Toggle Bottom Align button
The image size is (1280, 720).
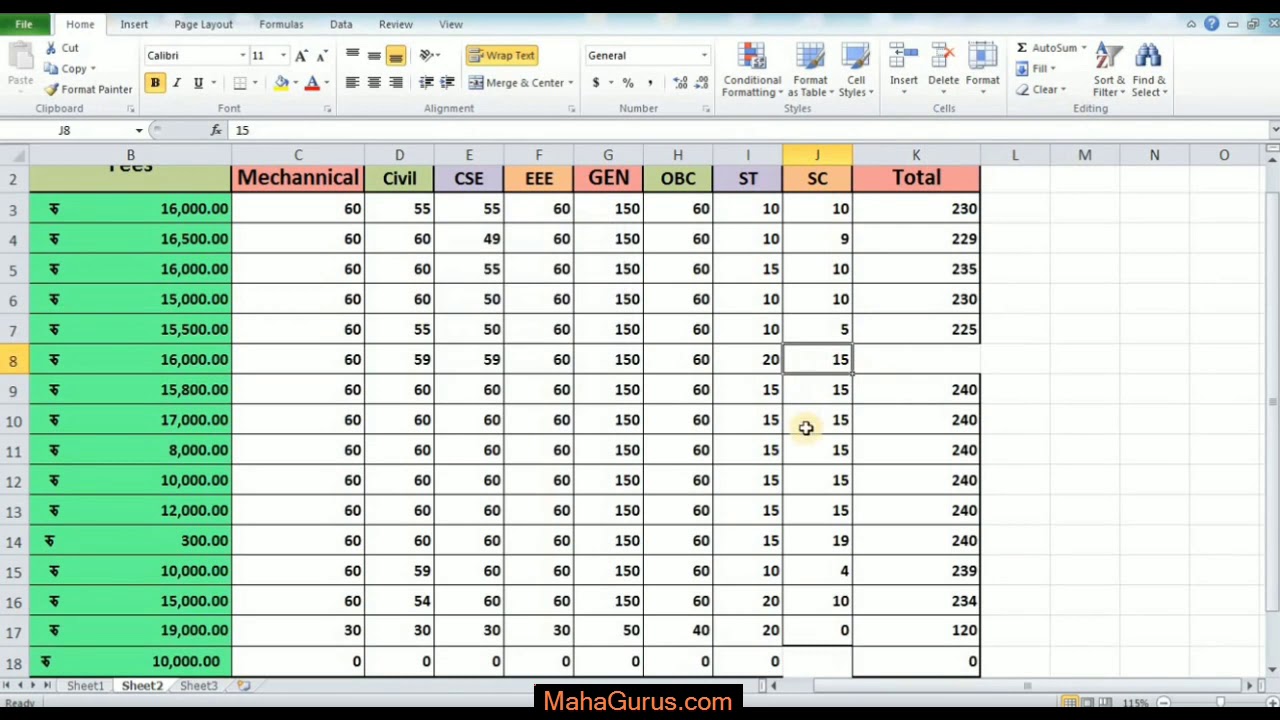coord(396,56)
